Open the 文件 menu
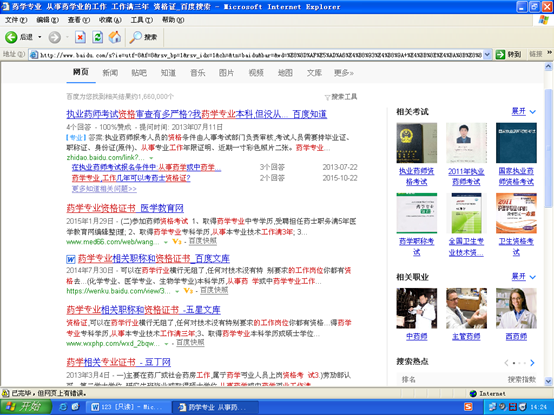The width and height of the screenshot is (554, 415). pos(16,20)
